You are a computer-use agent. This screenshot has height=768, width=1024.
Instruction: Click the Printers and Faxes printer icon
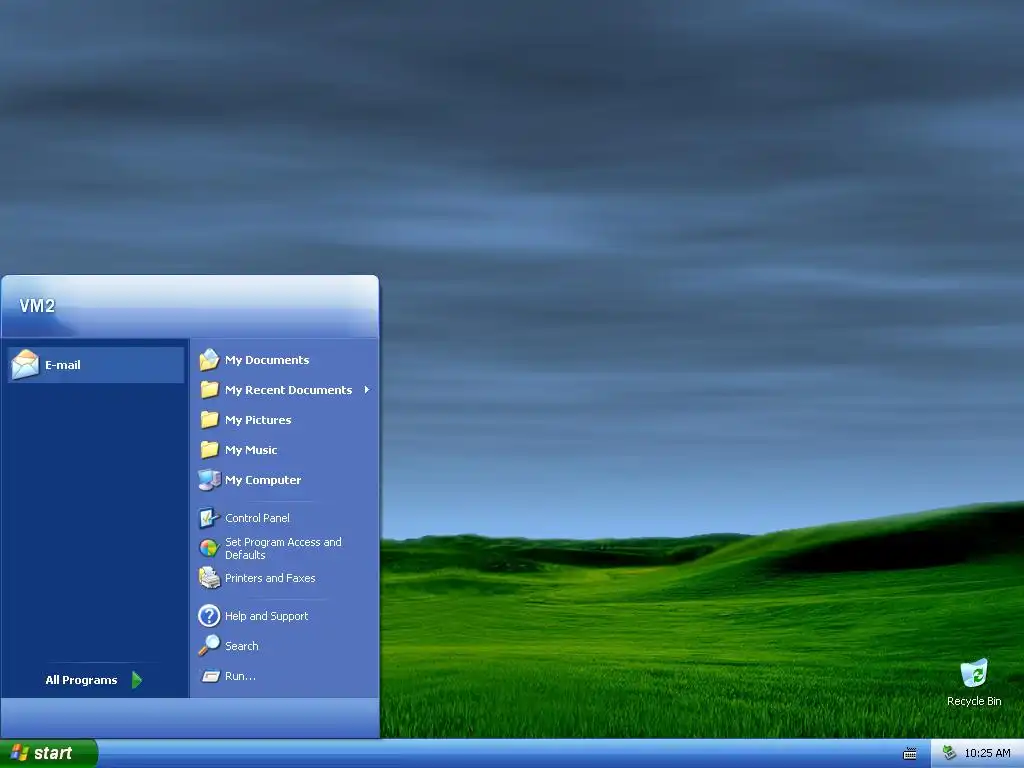point(209,578)
